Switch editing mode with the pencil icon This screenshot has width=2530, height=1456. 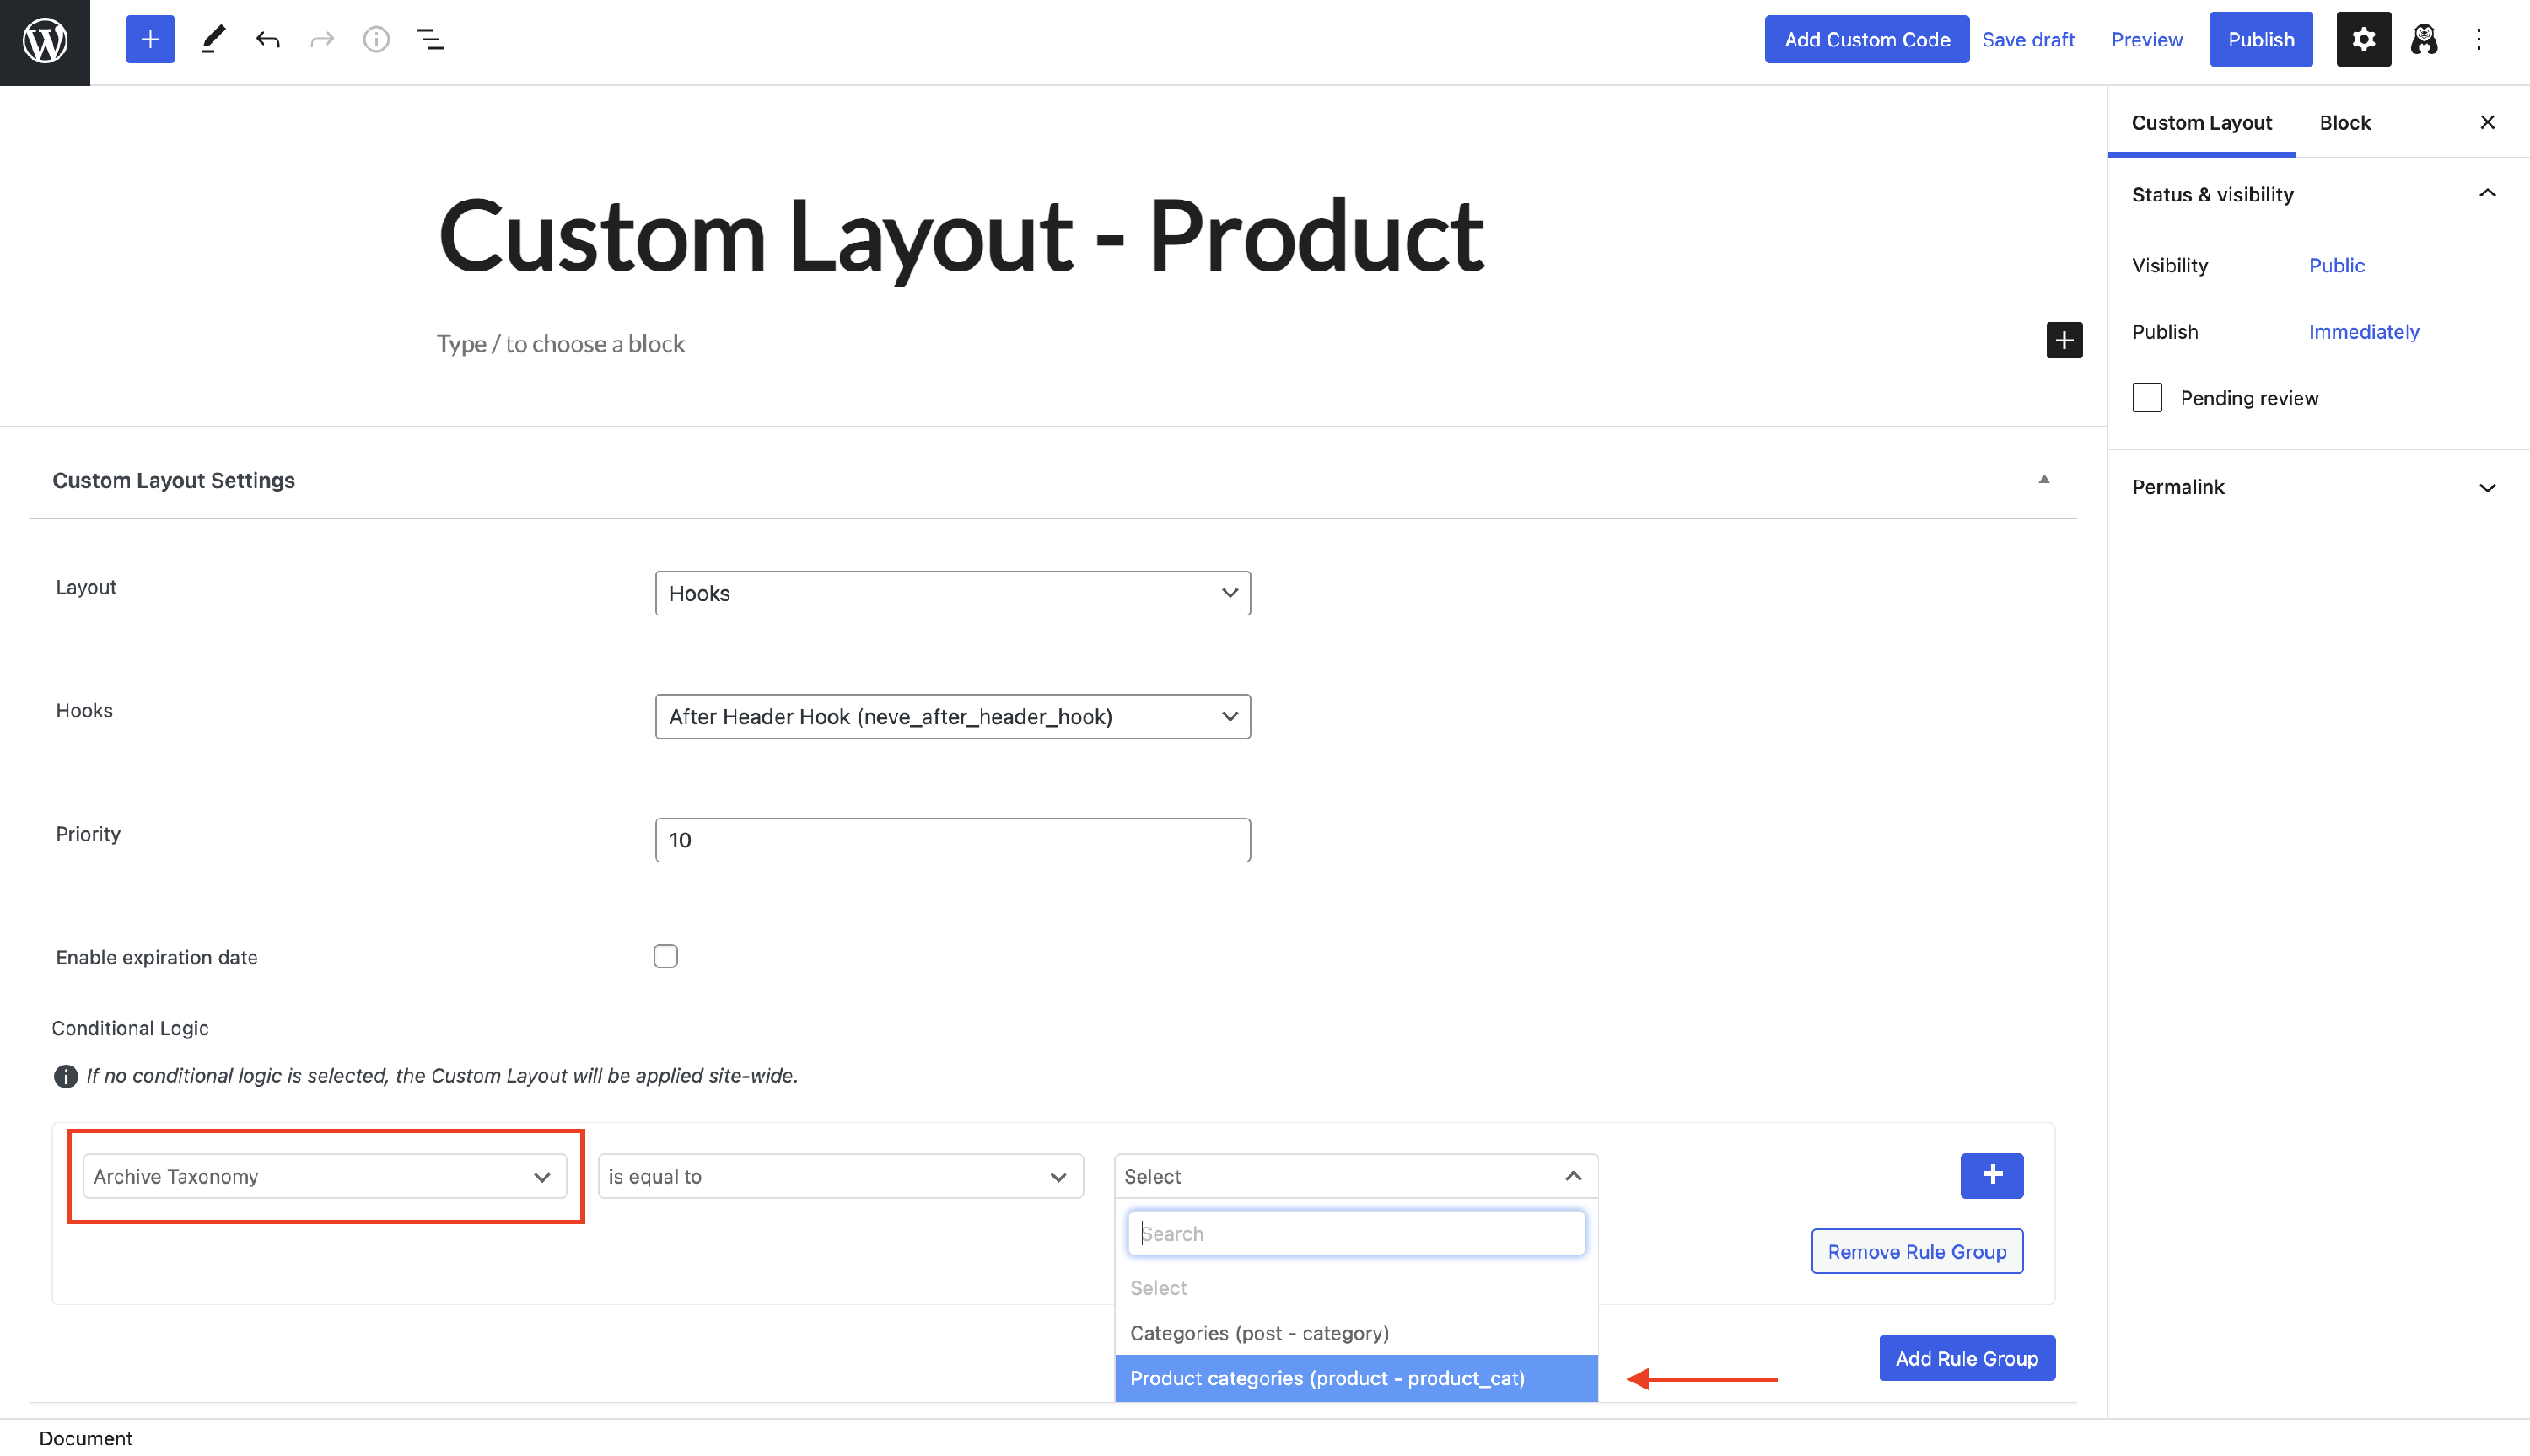click(212, 39)
